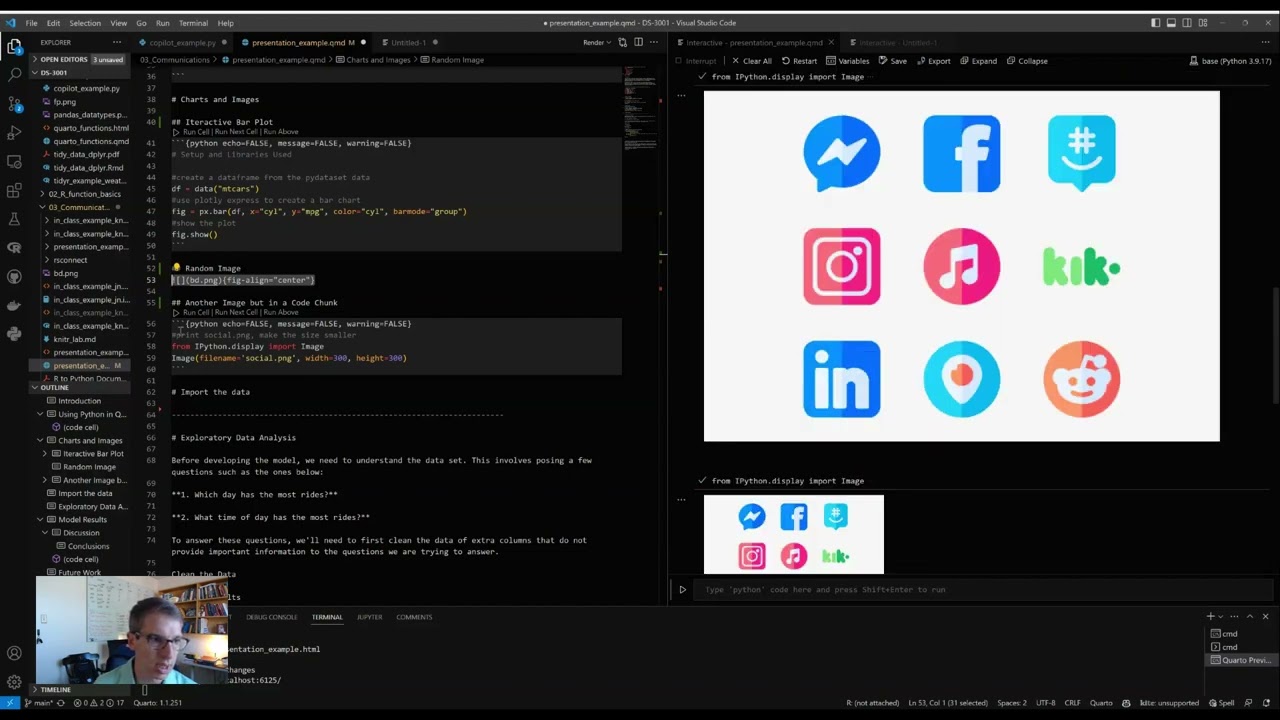The height and width of the screenshot is (720, 1280).
Task: Click the notifications bell in the status bar
Action: click(x=1268, y=703)
